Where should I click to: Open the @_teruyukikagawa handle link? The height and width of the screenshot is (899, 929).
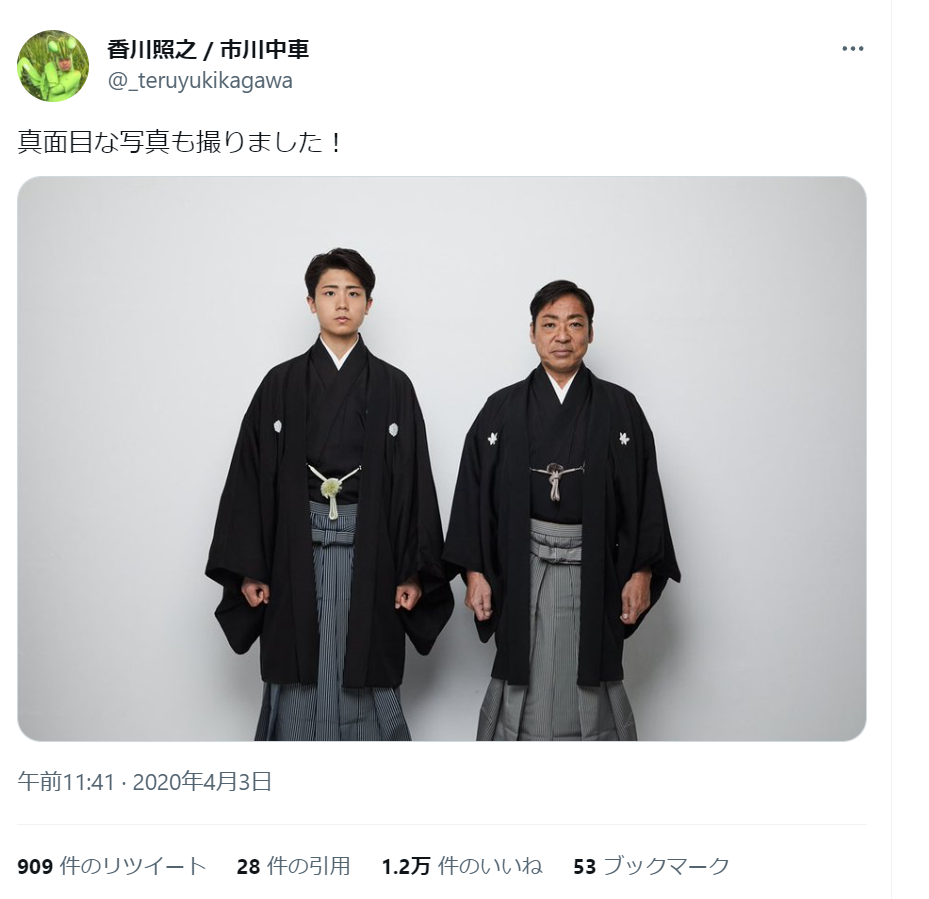pyautogui.click(x=200, y=81)
